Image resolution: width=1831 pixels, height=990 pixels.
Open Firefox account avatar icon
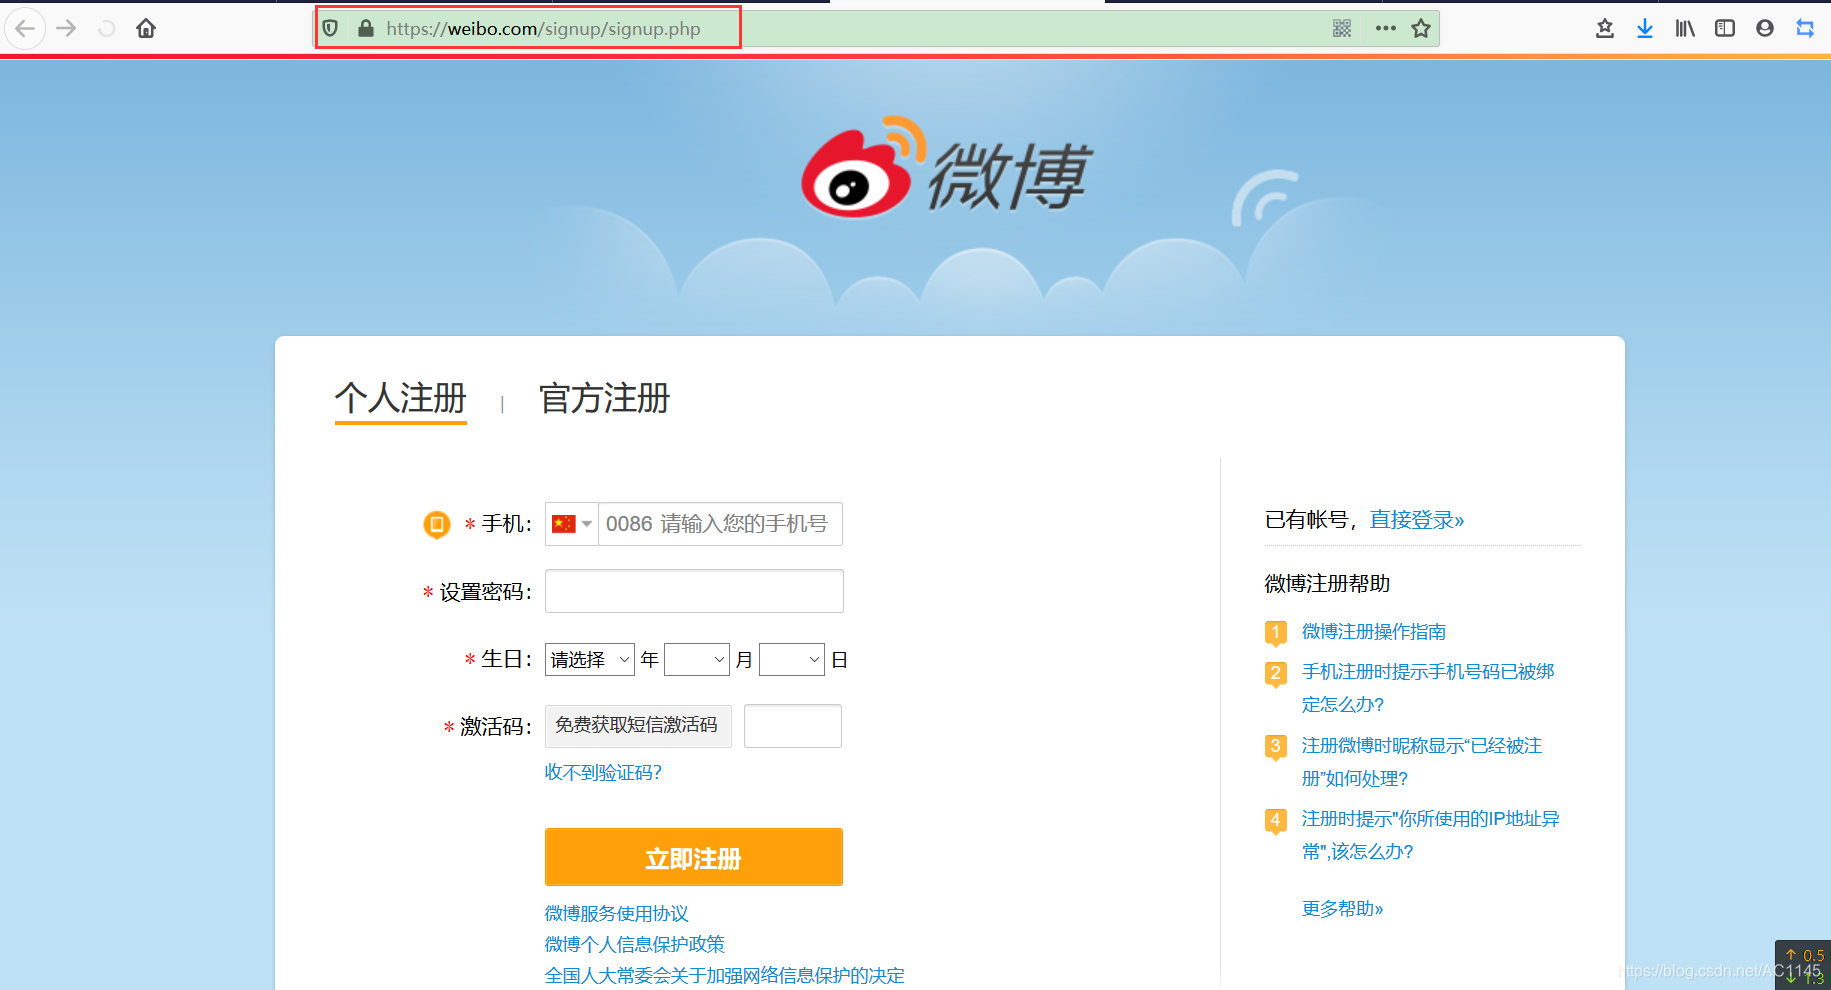coord(1765,28)
